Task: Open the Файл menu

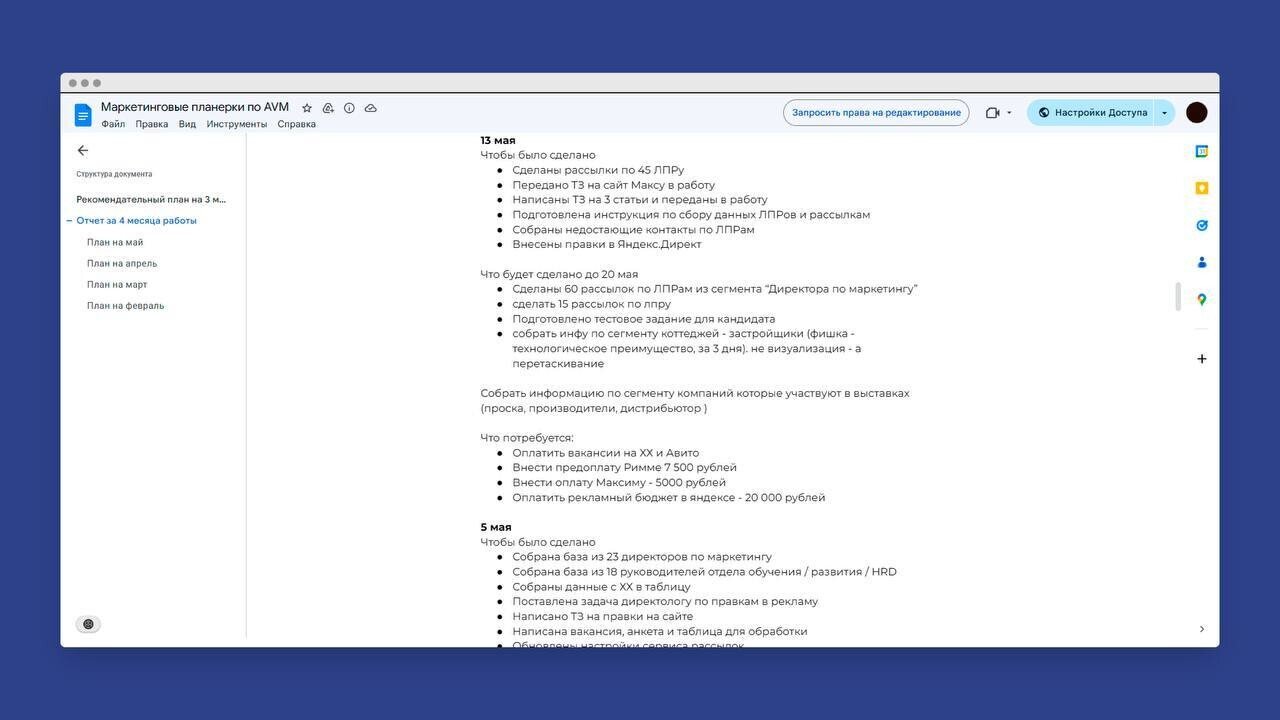Action: pyautogui.click(x=113, y=124)
